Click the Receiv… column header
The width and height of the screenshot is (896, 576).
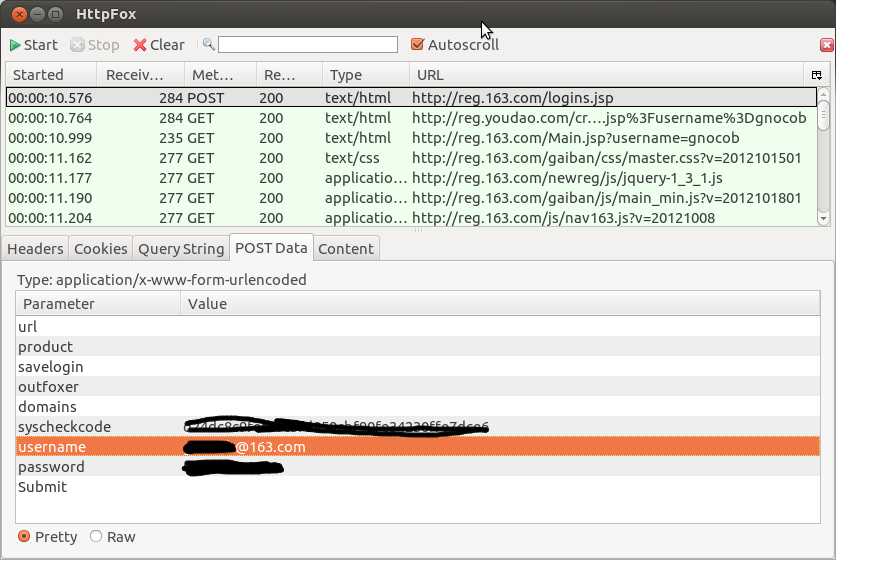click(141, 75)
